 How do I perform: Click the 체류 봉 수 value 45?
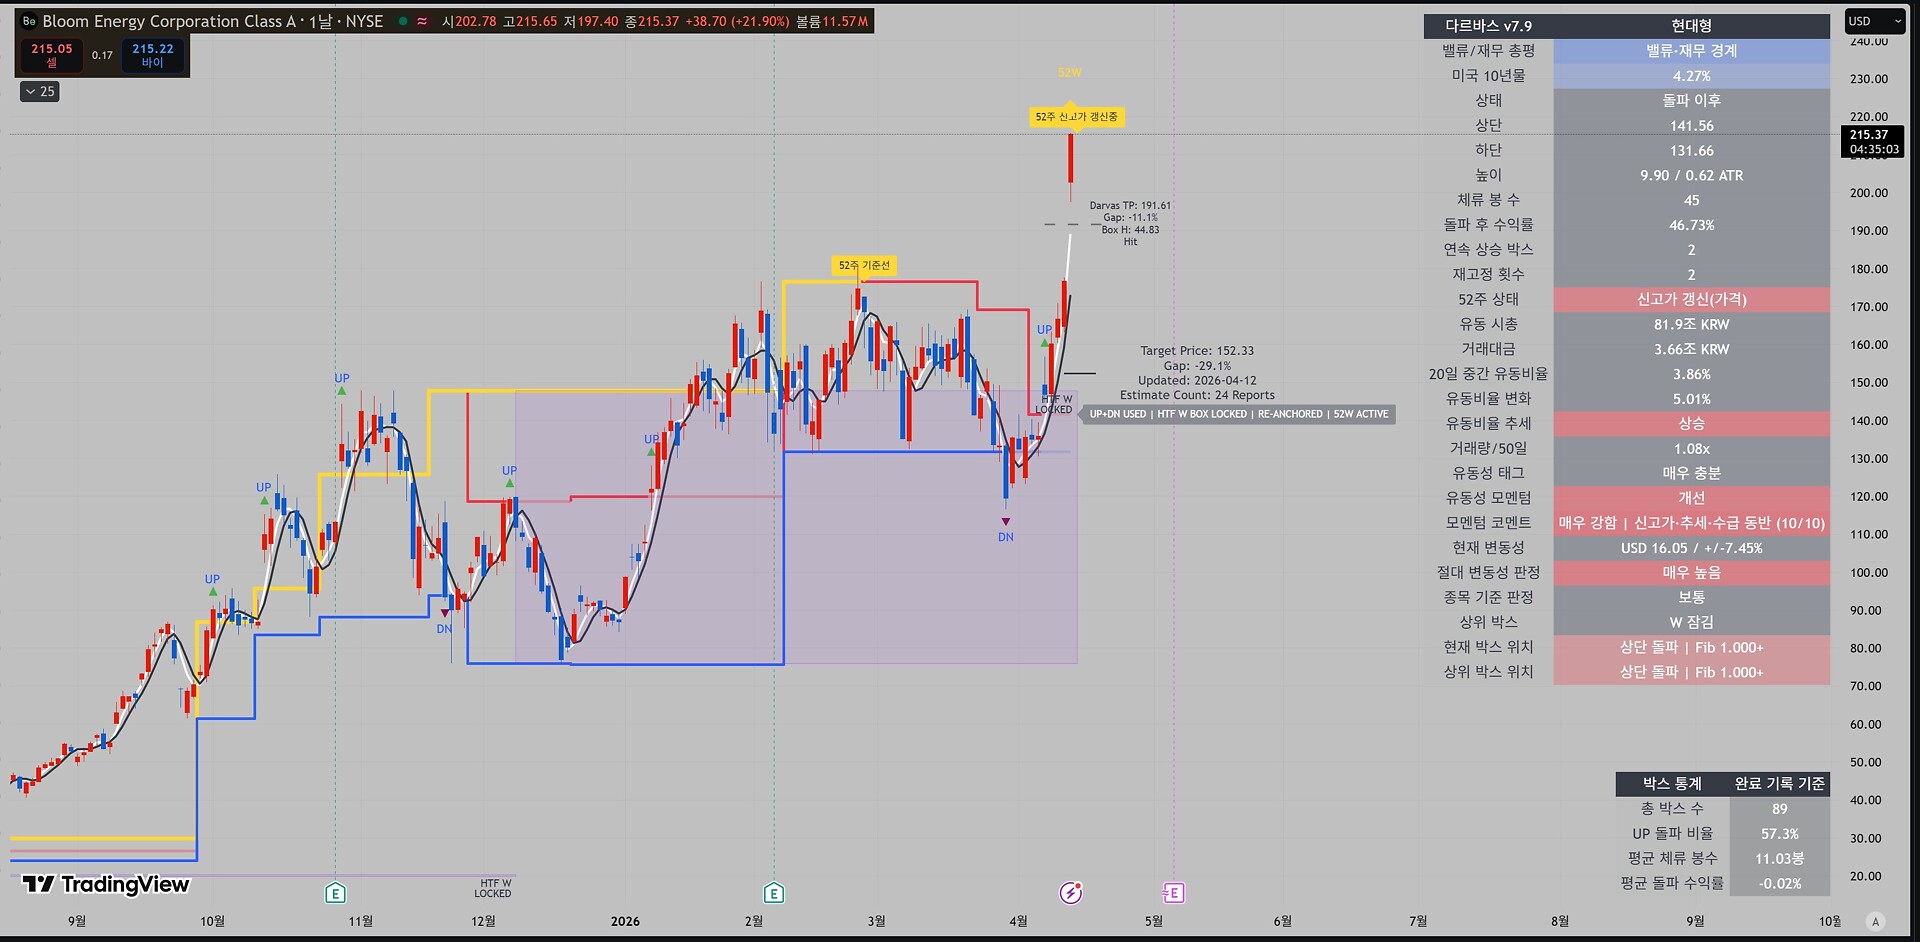tap(1691, 200)
